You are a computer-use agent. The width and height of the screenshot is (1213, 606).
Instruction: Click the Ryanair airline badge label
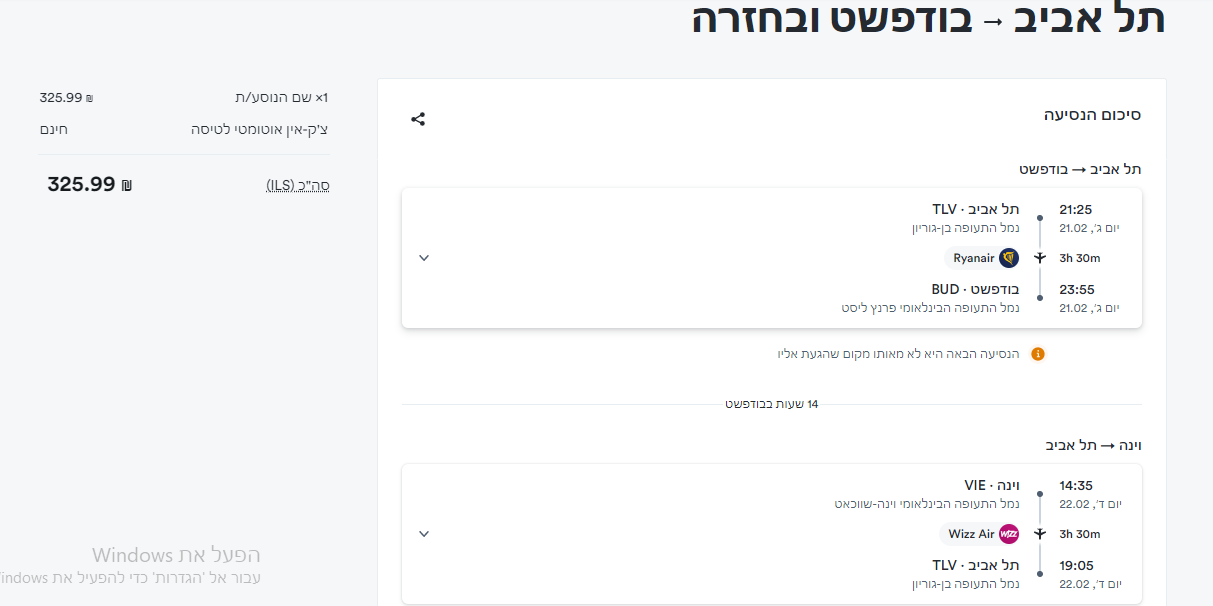(x=973, y=258)
